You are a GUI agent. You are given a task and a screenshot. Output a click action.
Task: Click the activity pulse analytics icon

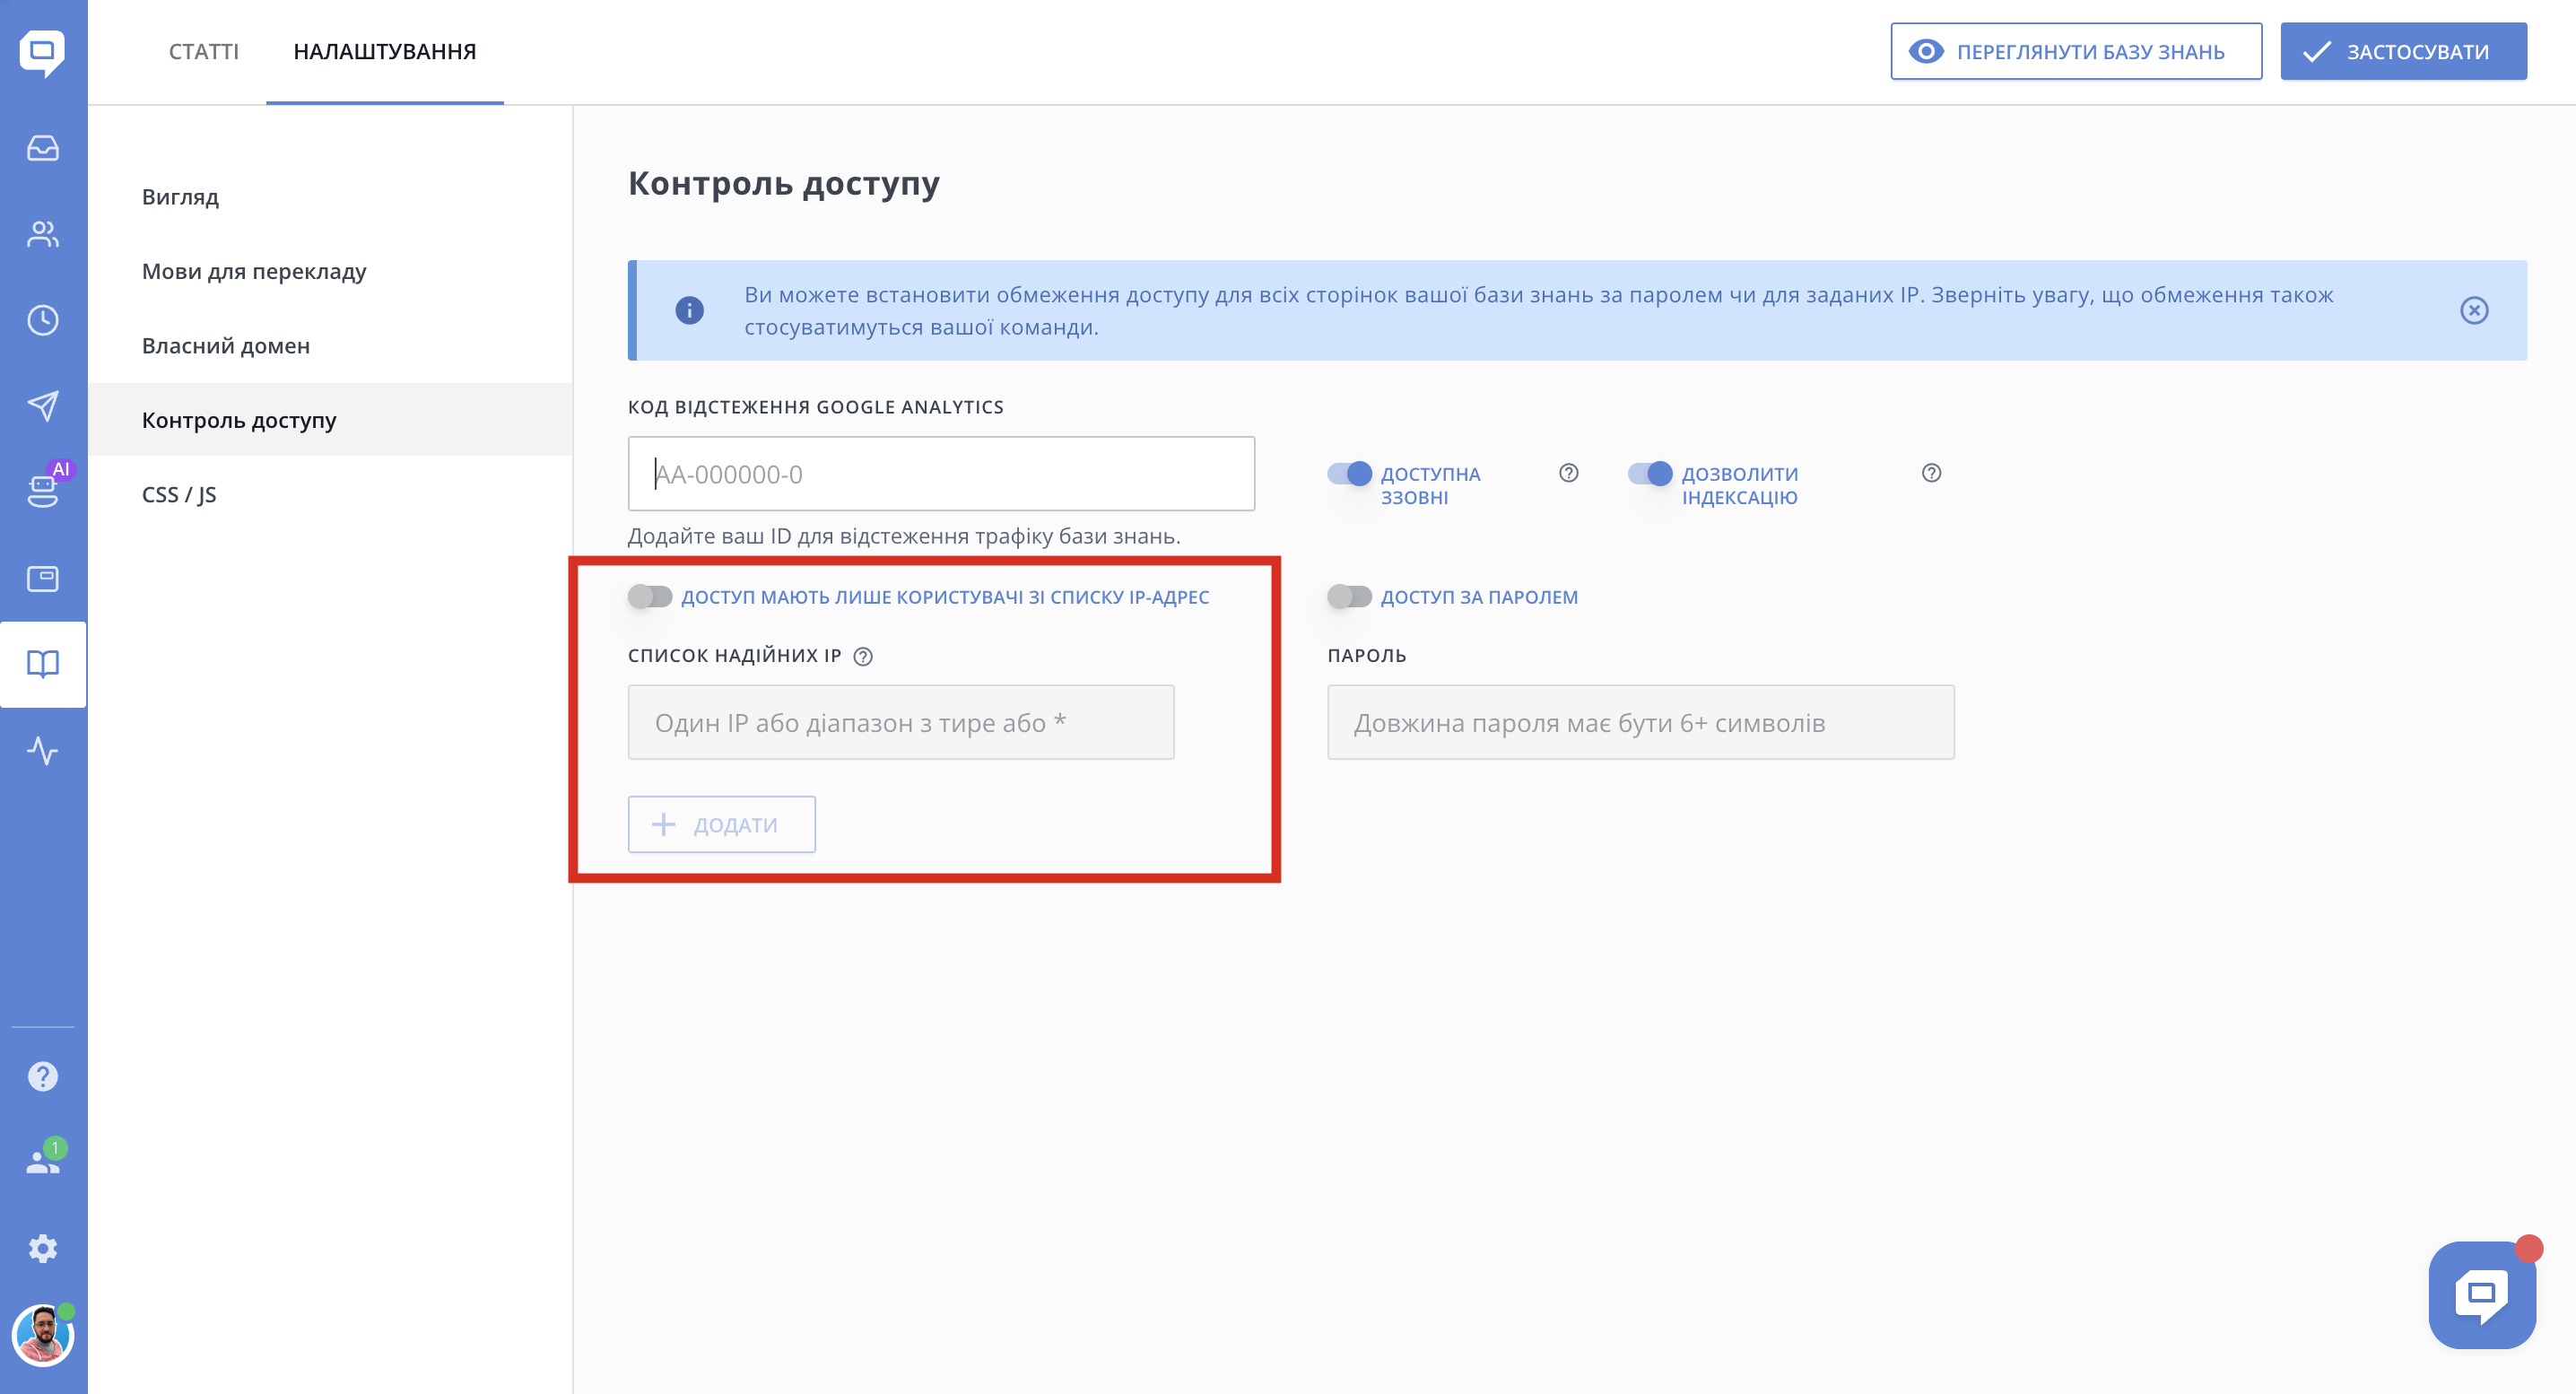pos(43,750)
